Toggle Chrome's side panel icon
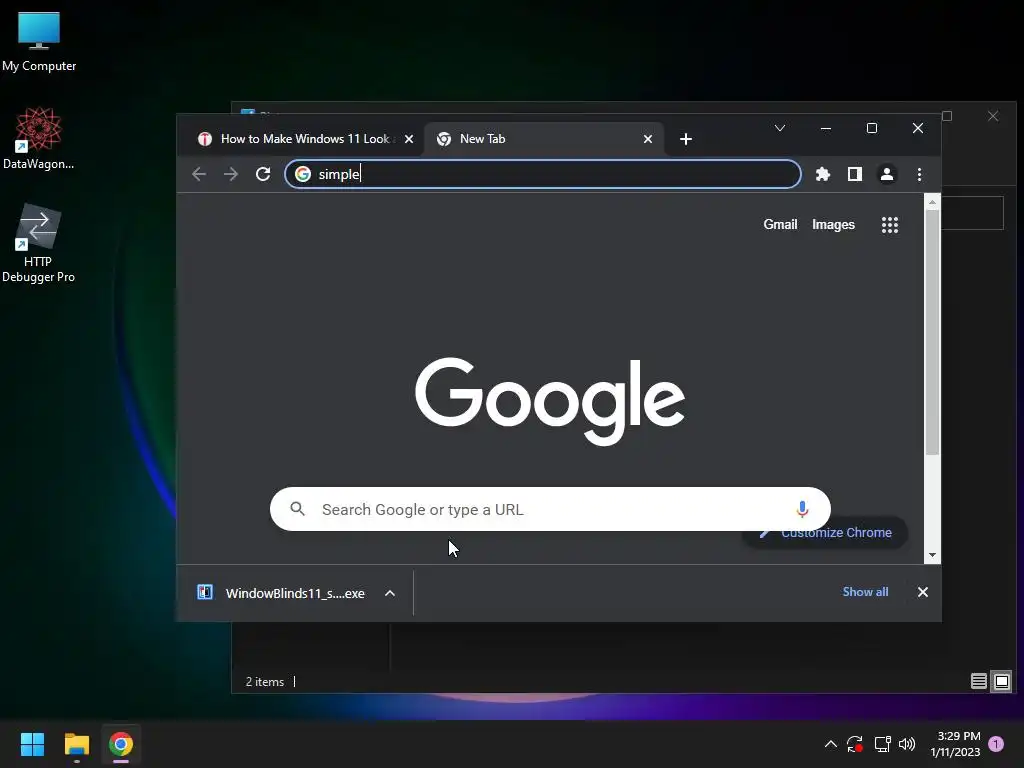 tap(855, 174)
